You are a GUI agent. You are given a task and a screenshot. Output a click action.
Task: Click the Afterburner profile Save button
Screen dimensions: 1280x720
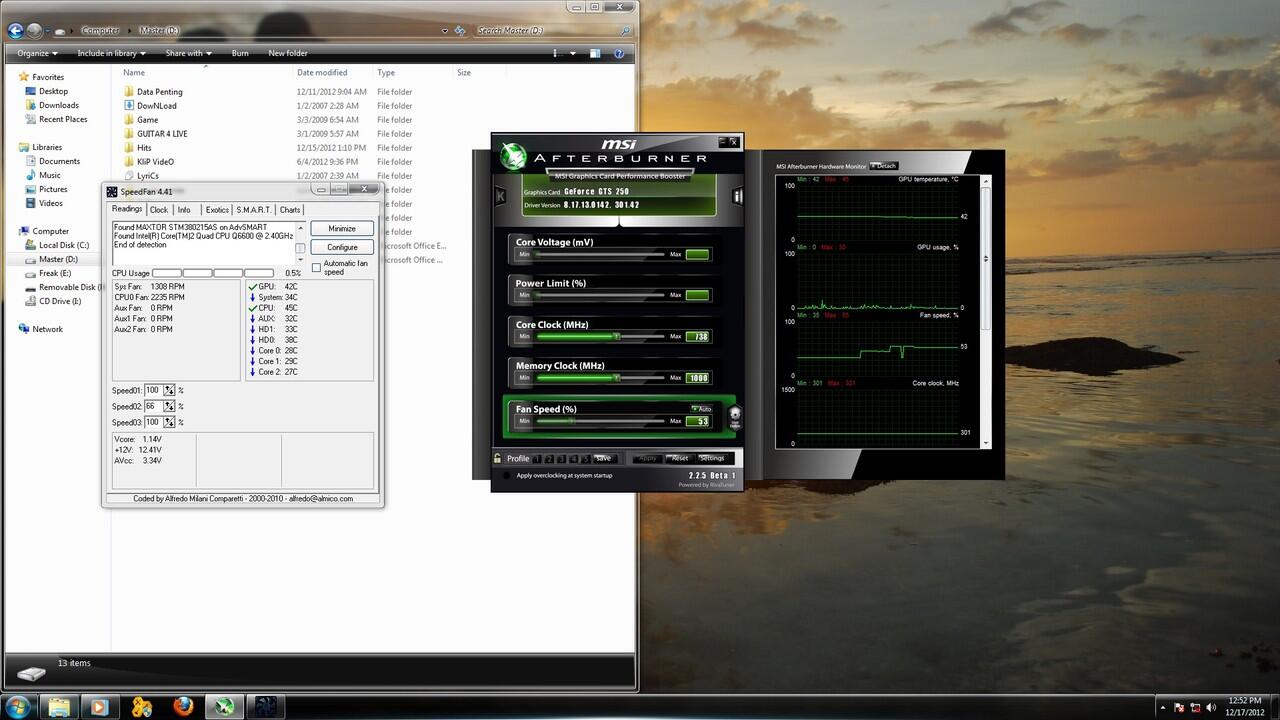tap(603, 458)
